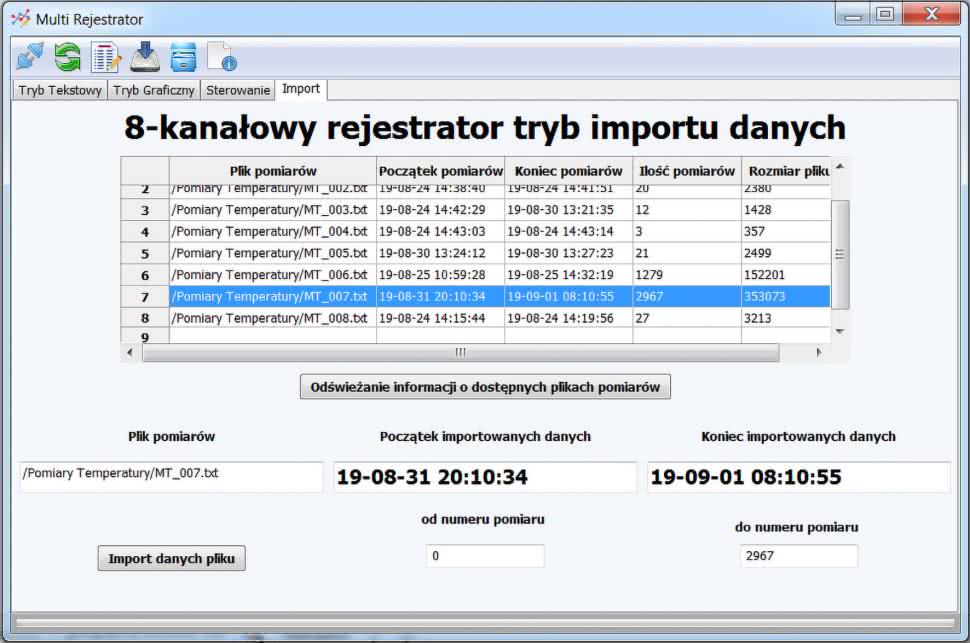Open the blue archive drawer icon
970x643 pixels.
(183, 57)
